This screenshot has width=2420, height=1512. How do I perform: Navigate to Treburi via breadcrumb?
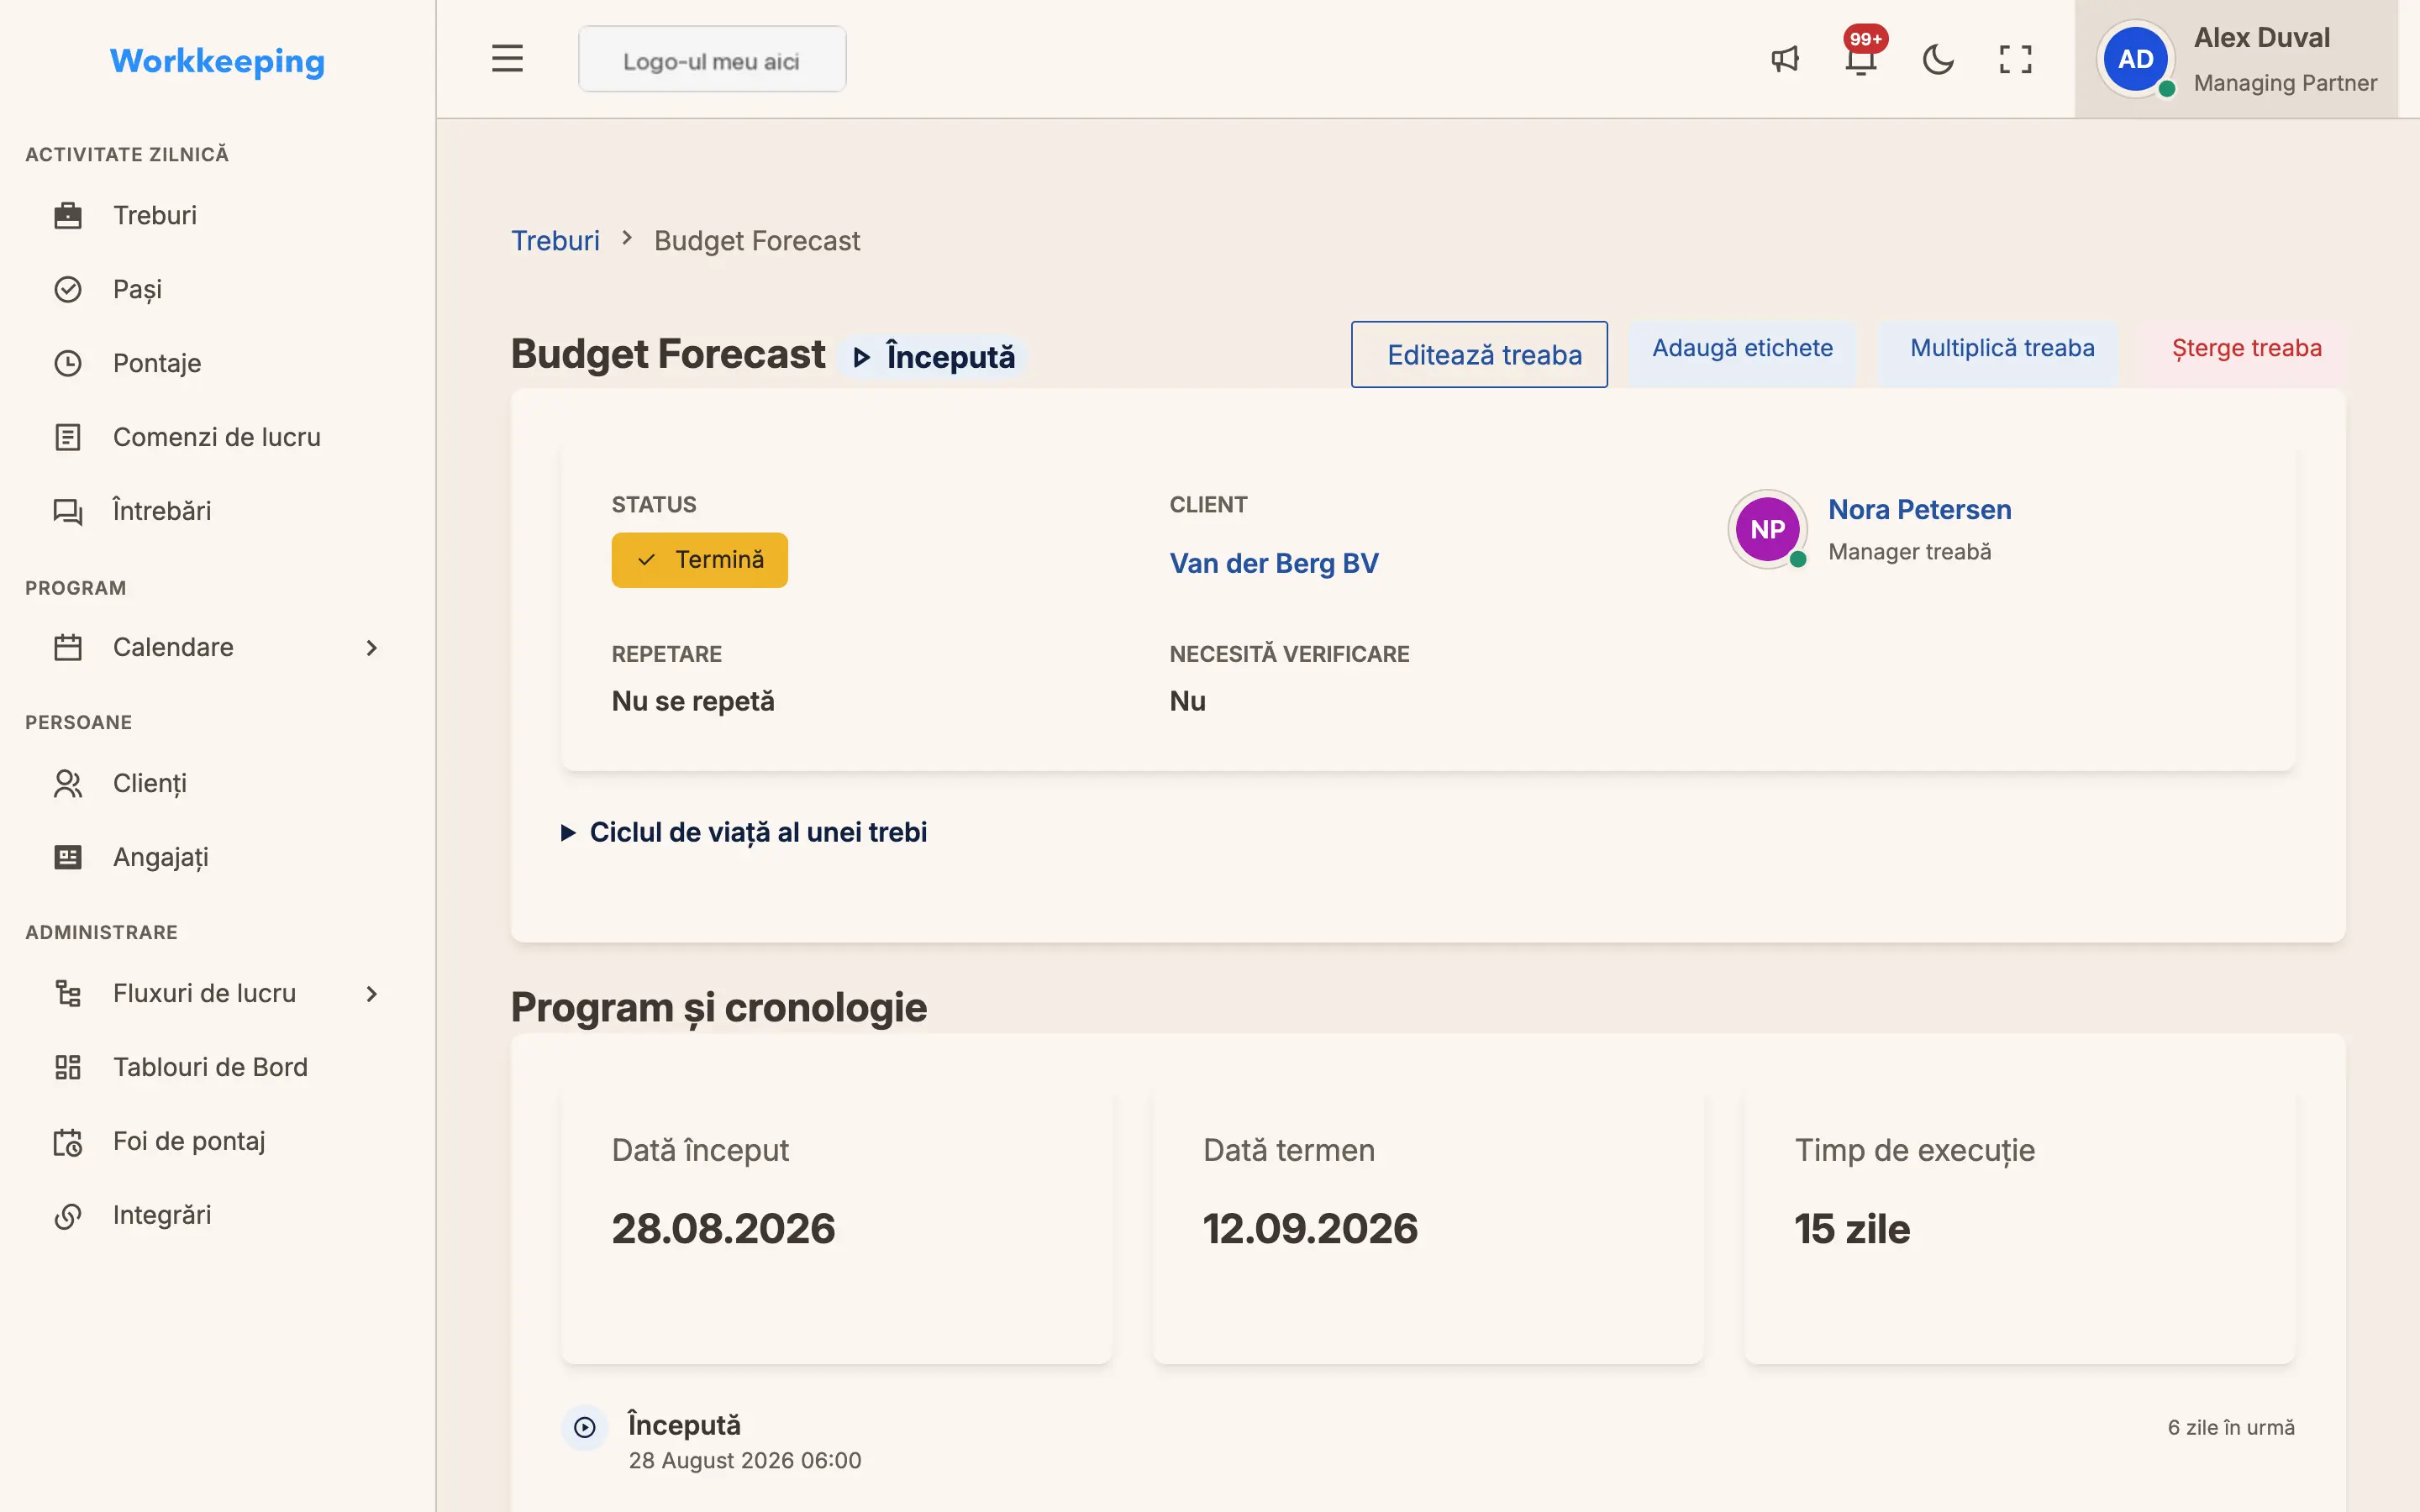pyautogui.click(x=555, y=241)
